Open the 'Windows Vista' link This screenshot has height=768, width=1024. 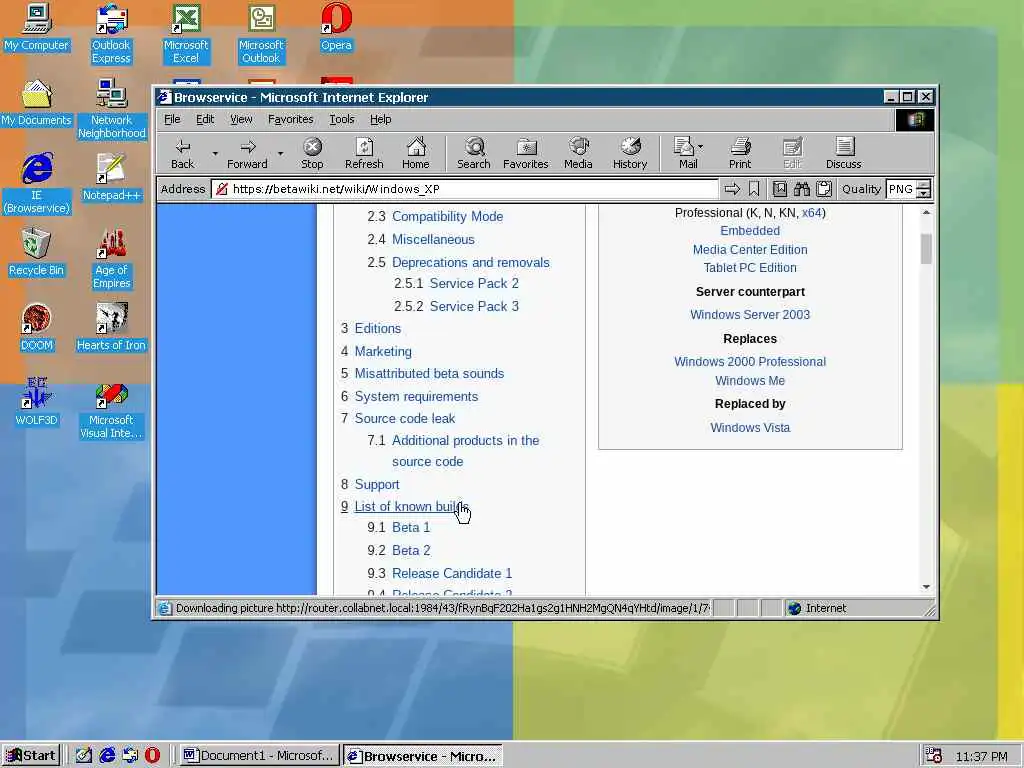point(750,428)
